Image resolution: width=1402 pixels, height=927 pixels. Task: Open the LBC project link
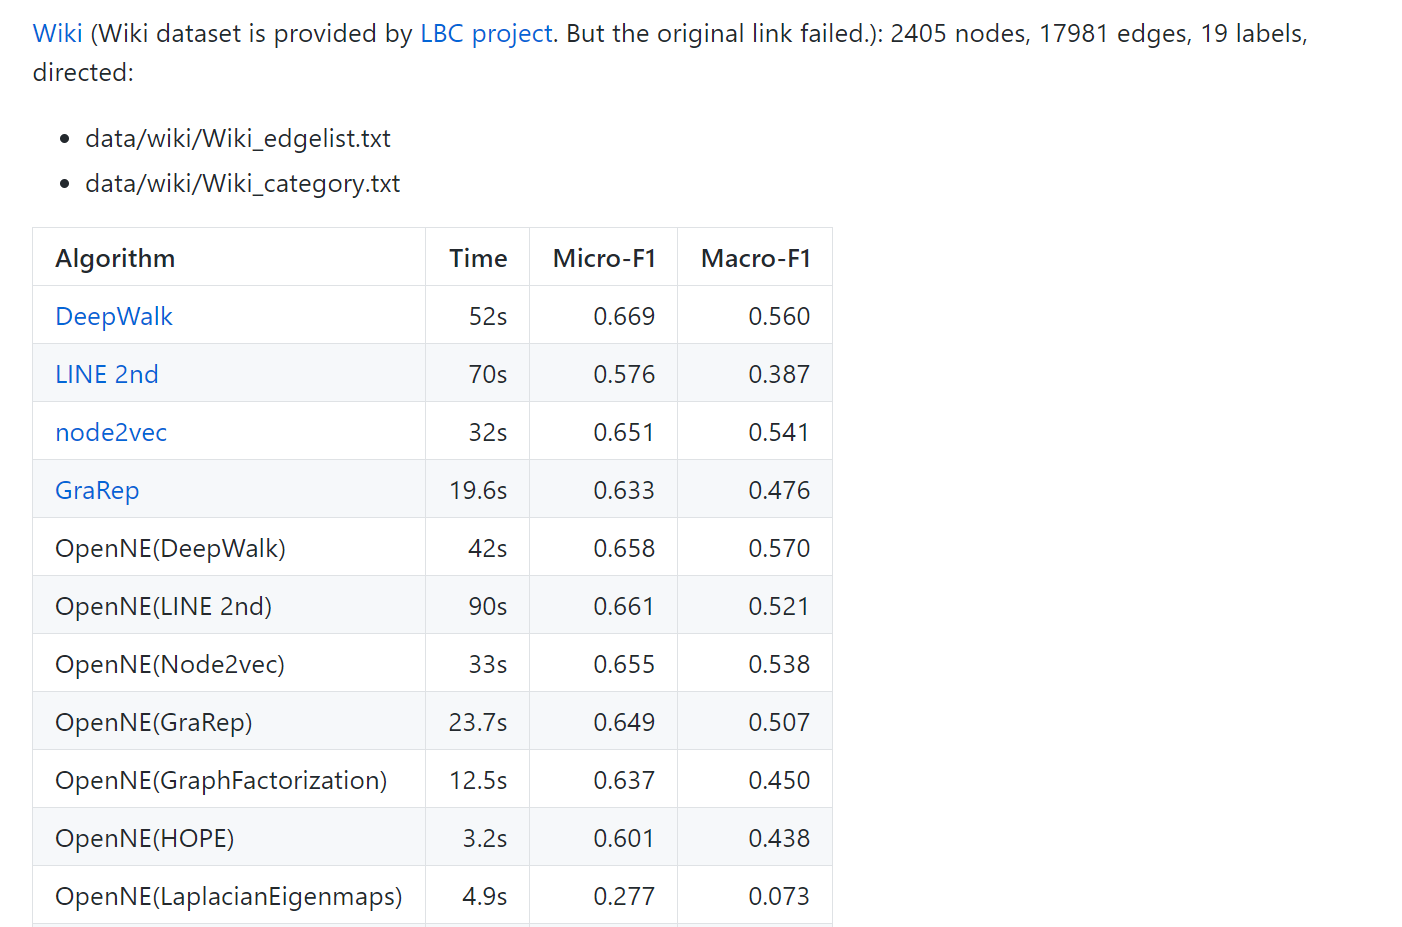(x=486, y=34)
